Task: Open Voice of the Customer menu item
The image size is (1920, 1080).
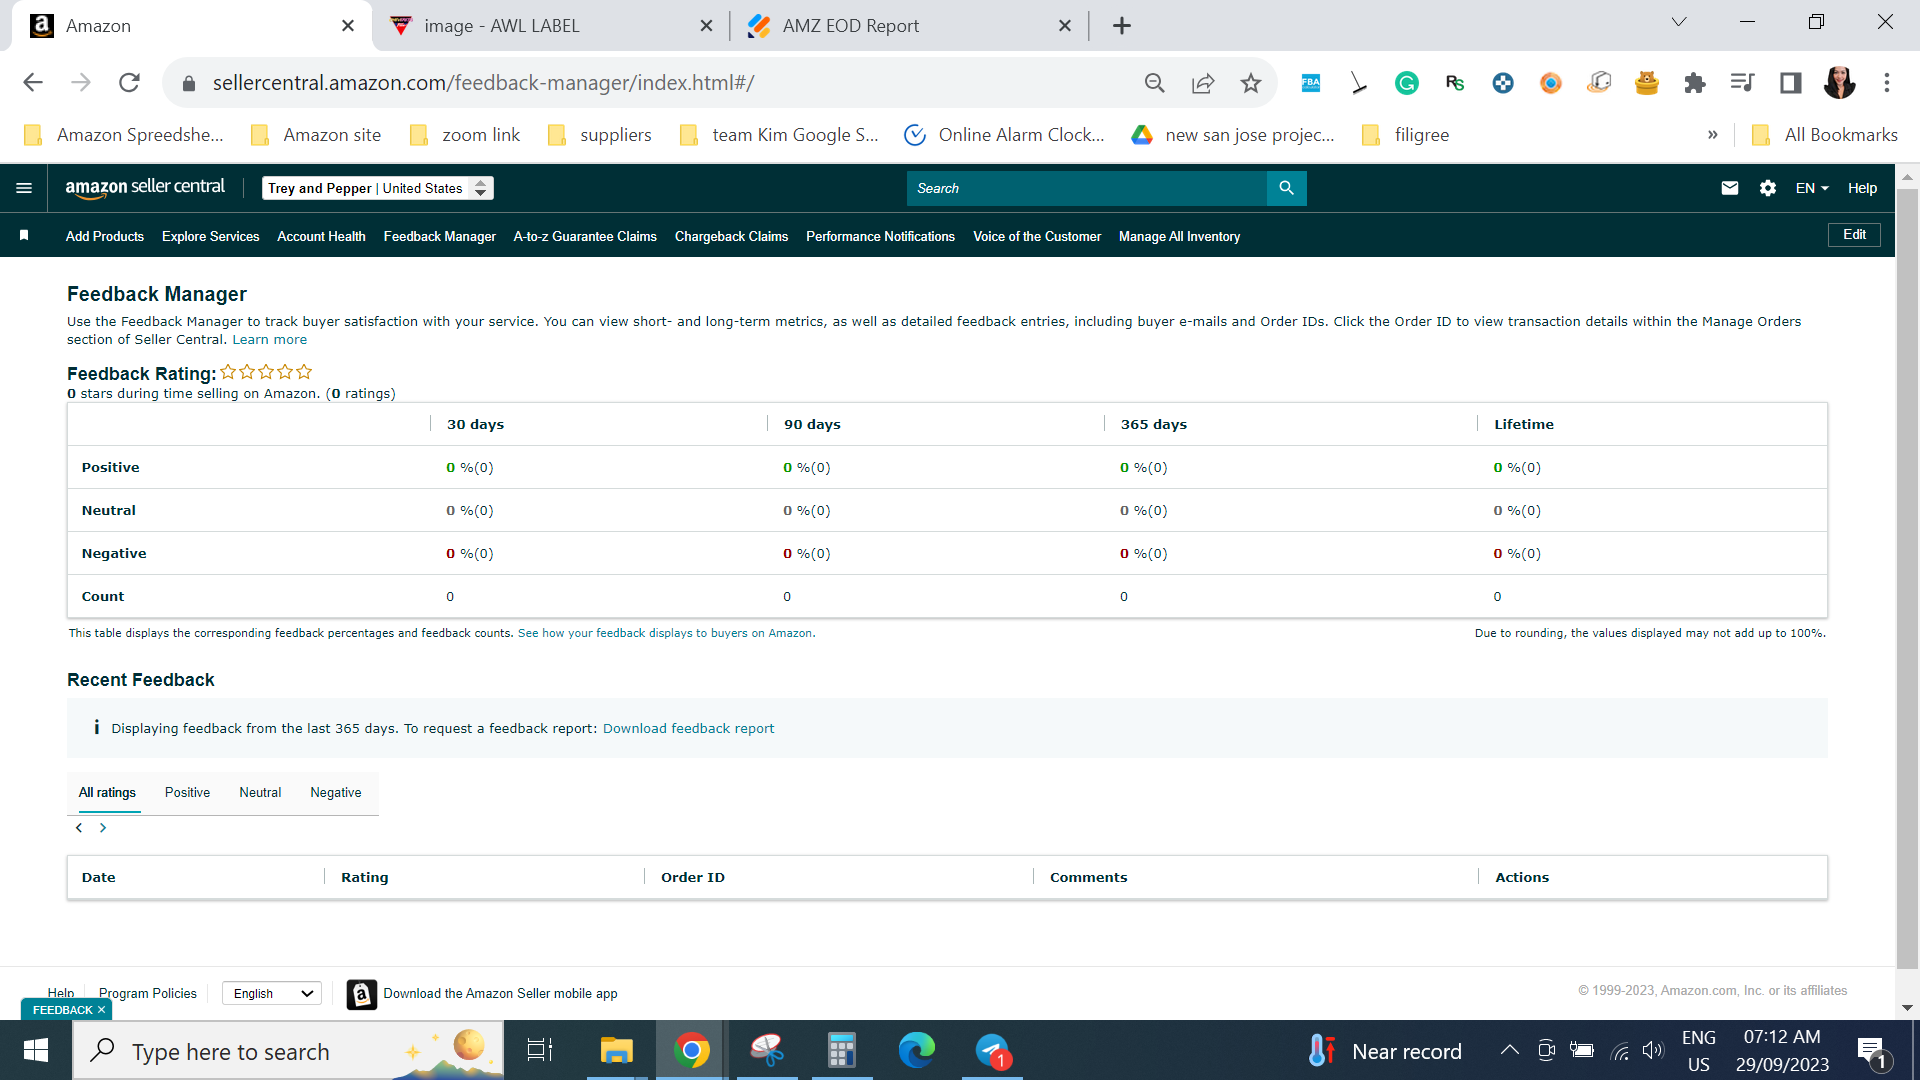Action: pos(1037,236)
